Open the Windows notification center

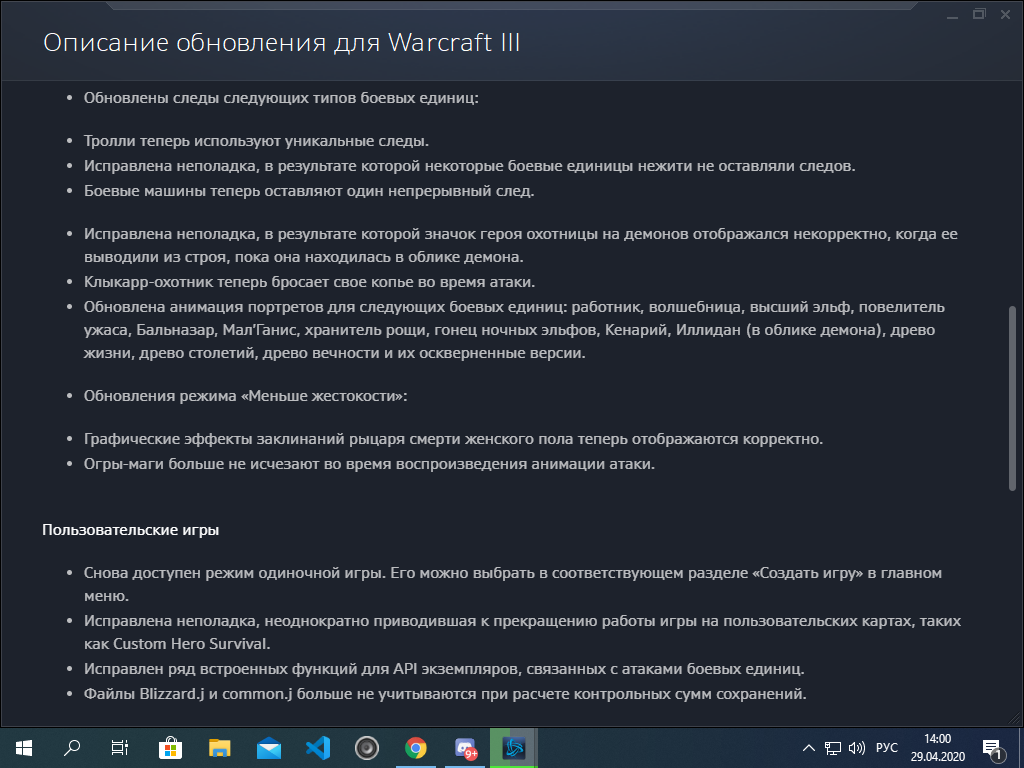pos(991,748)
